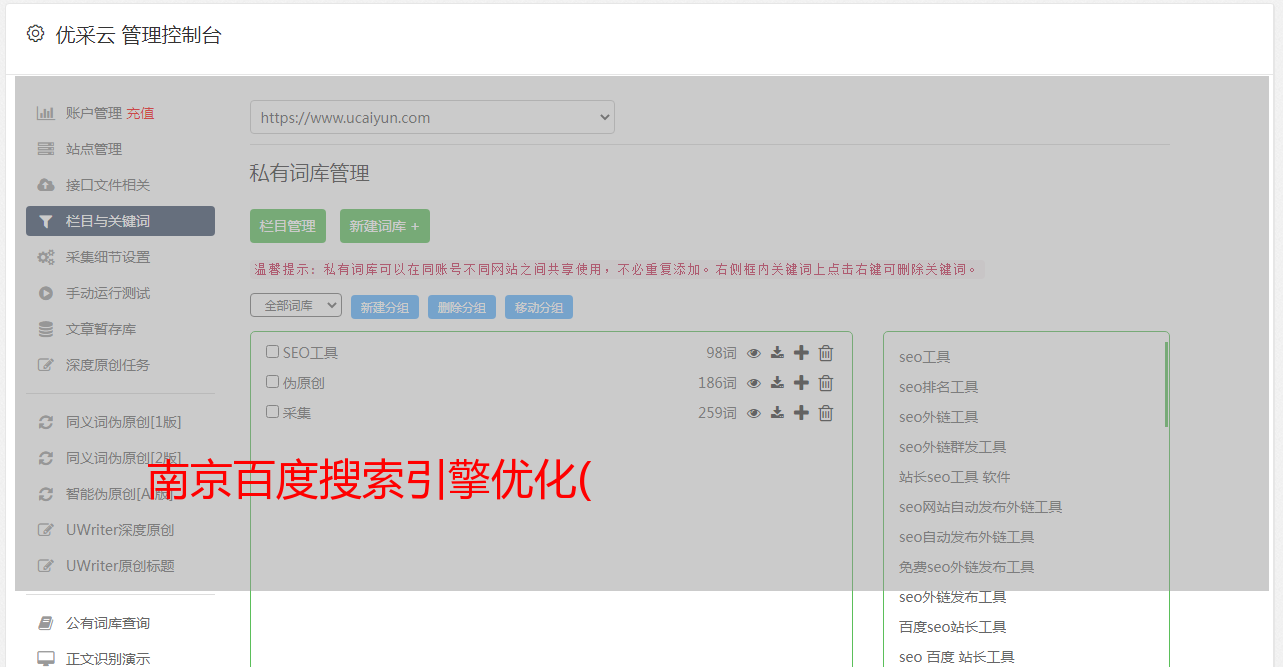Select keyword seo排名工具 in right list
1283x667 pixels.
938,387
